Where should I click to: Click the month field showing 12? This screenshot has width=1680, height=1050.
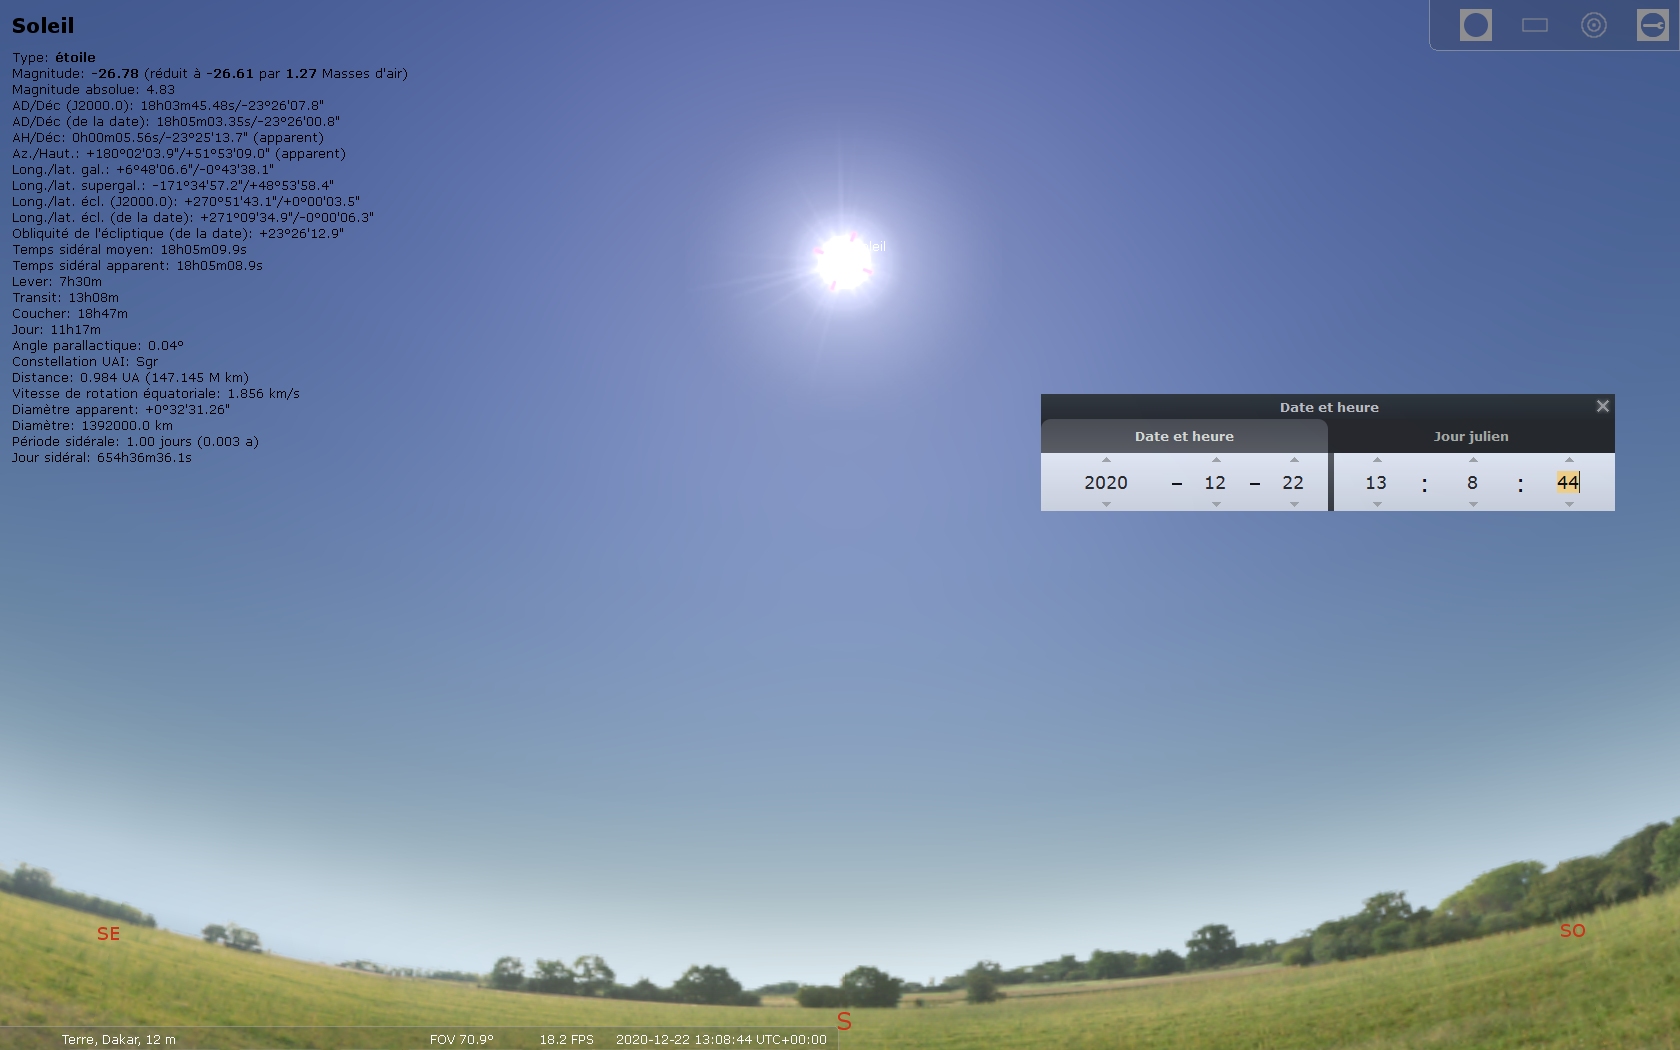(1215, 482)
